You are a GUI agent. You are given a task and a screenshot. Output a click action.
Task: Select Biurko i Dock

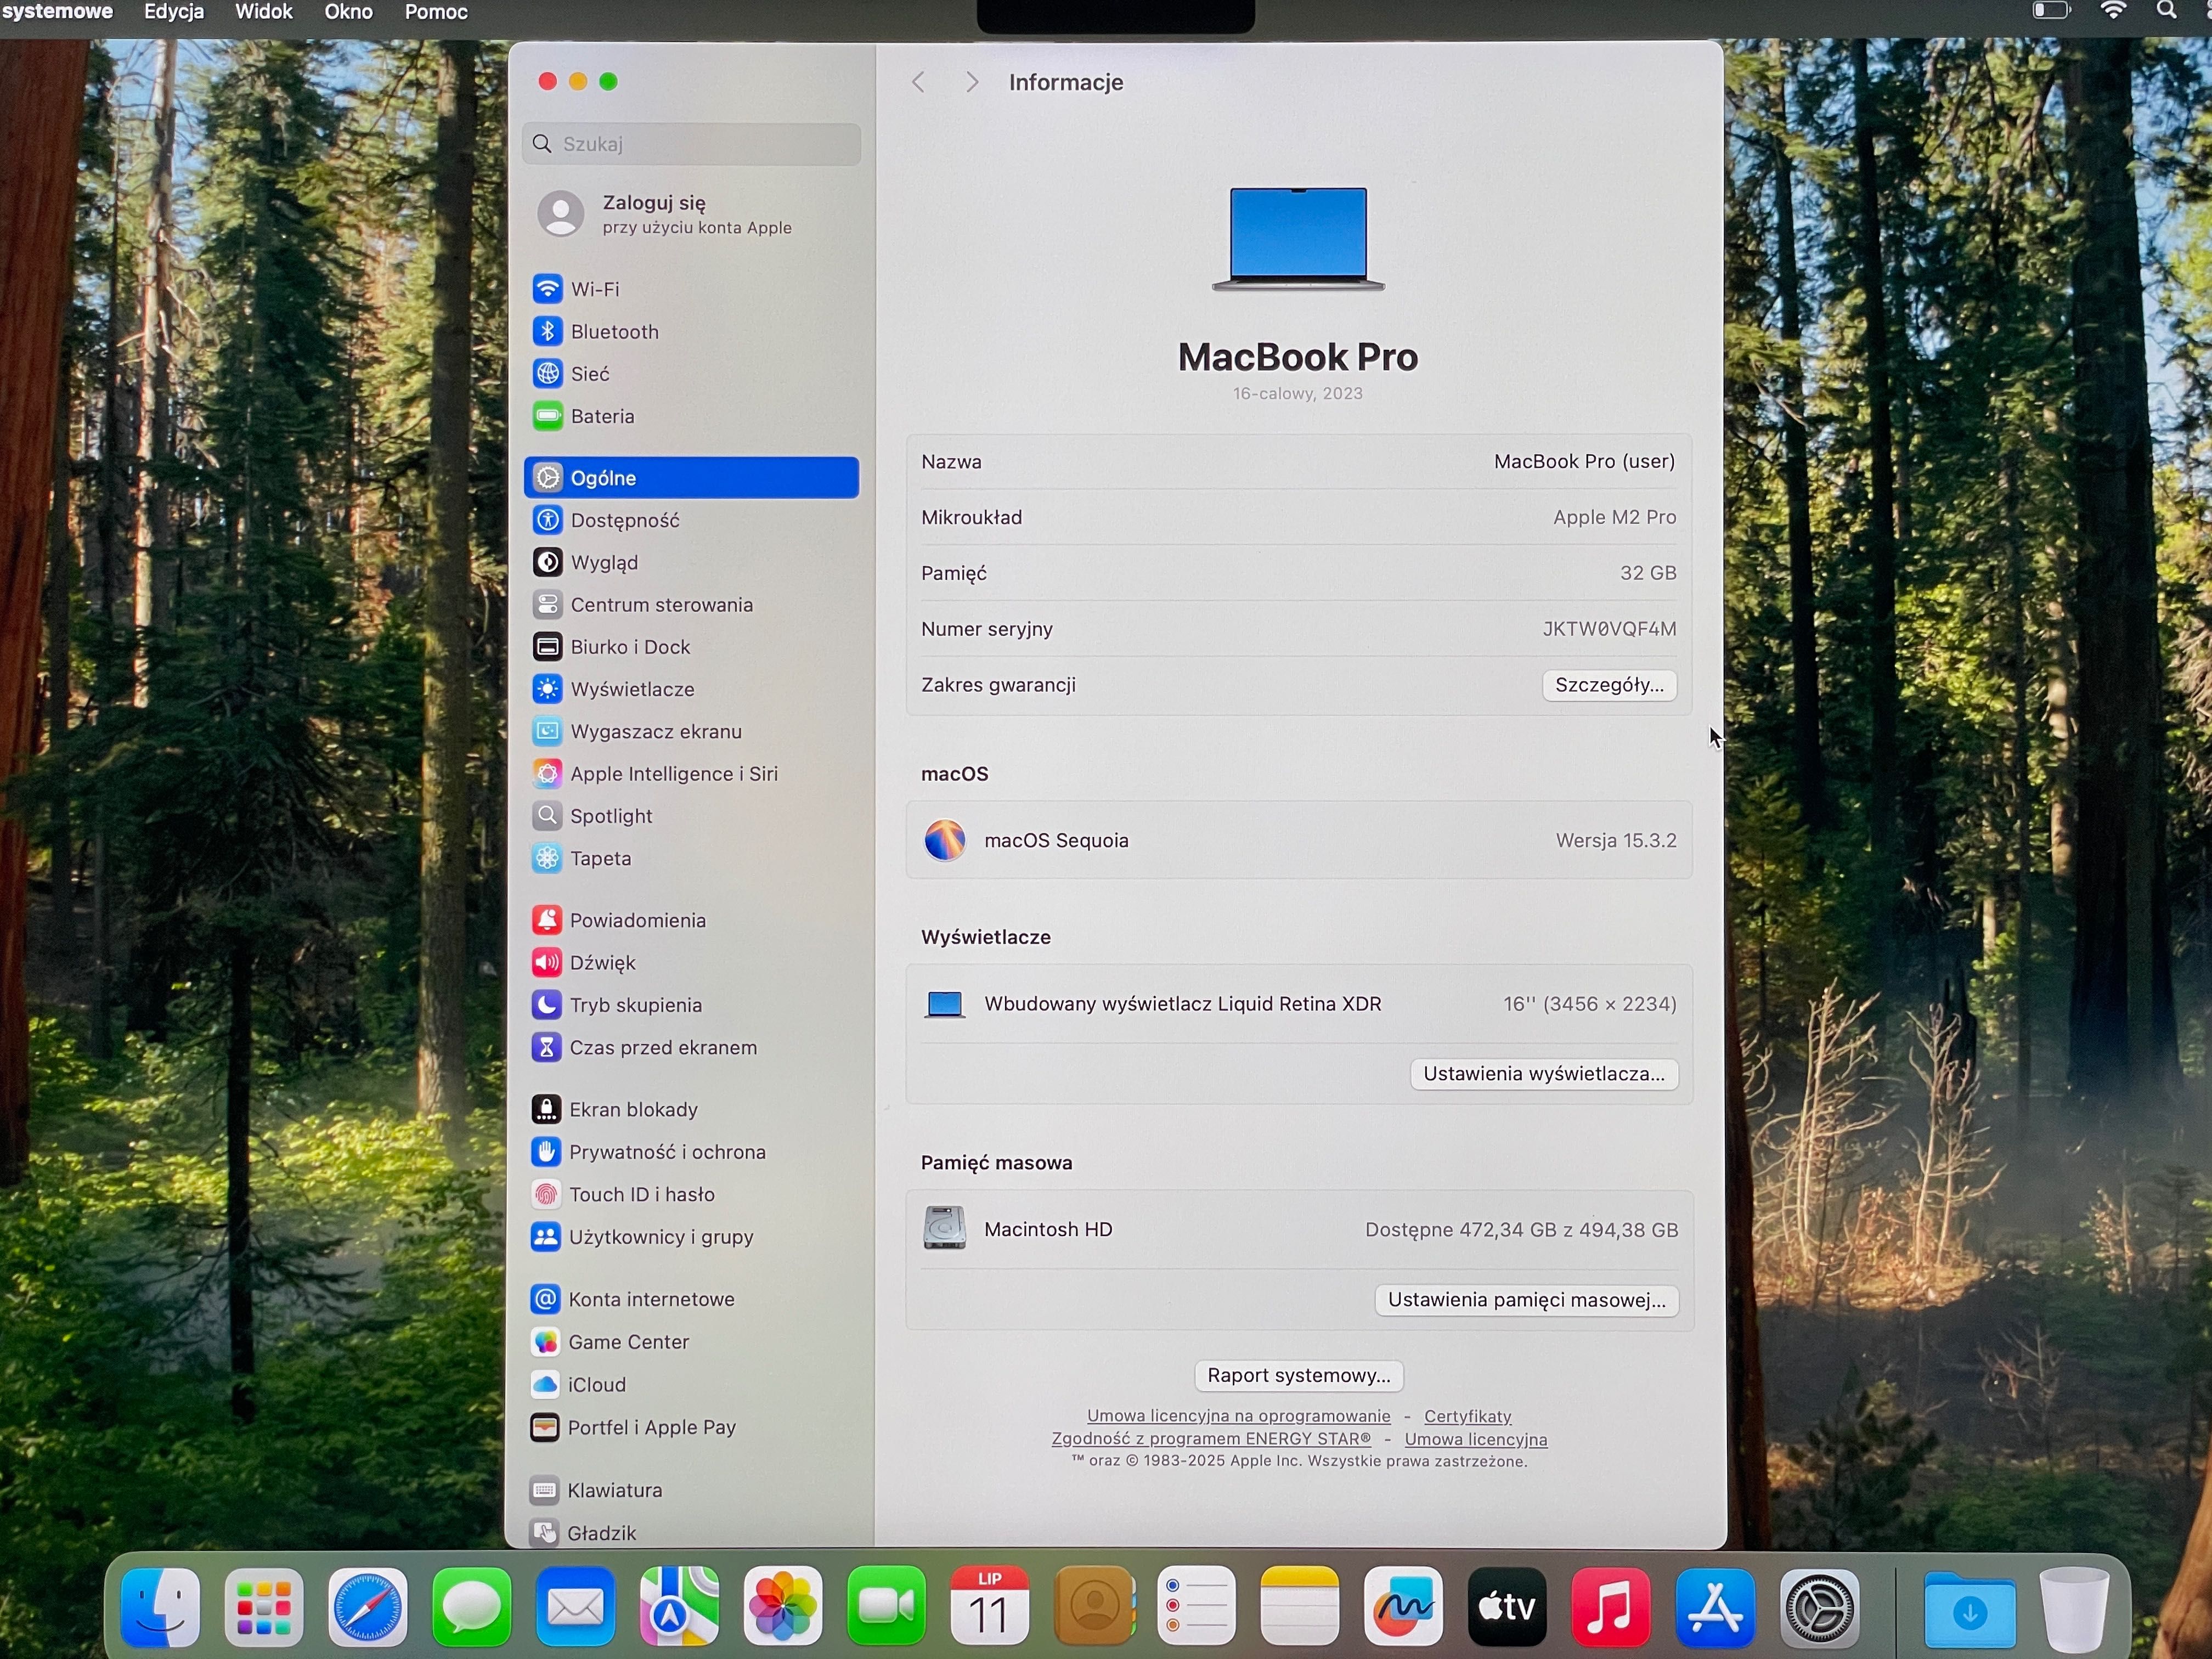click(691, 647)
